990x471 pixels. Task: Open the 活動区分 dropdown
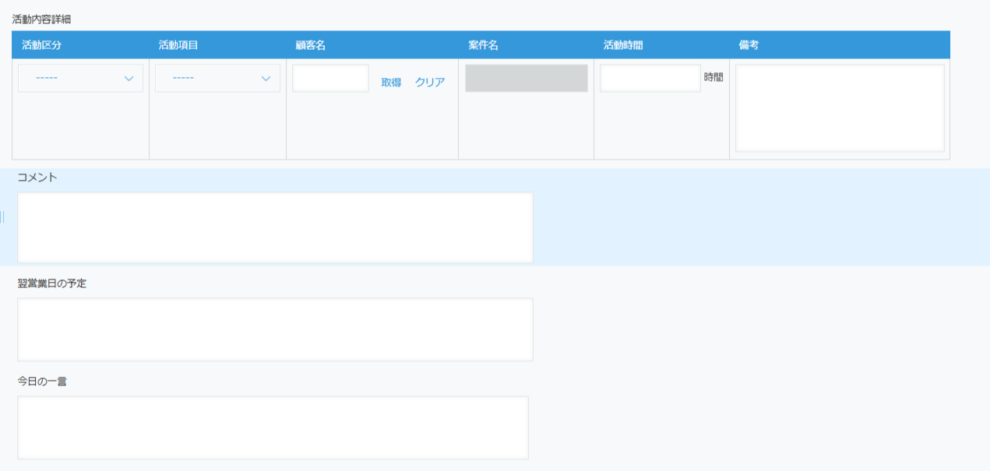point(80,79)
